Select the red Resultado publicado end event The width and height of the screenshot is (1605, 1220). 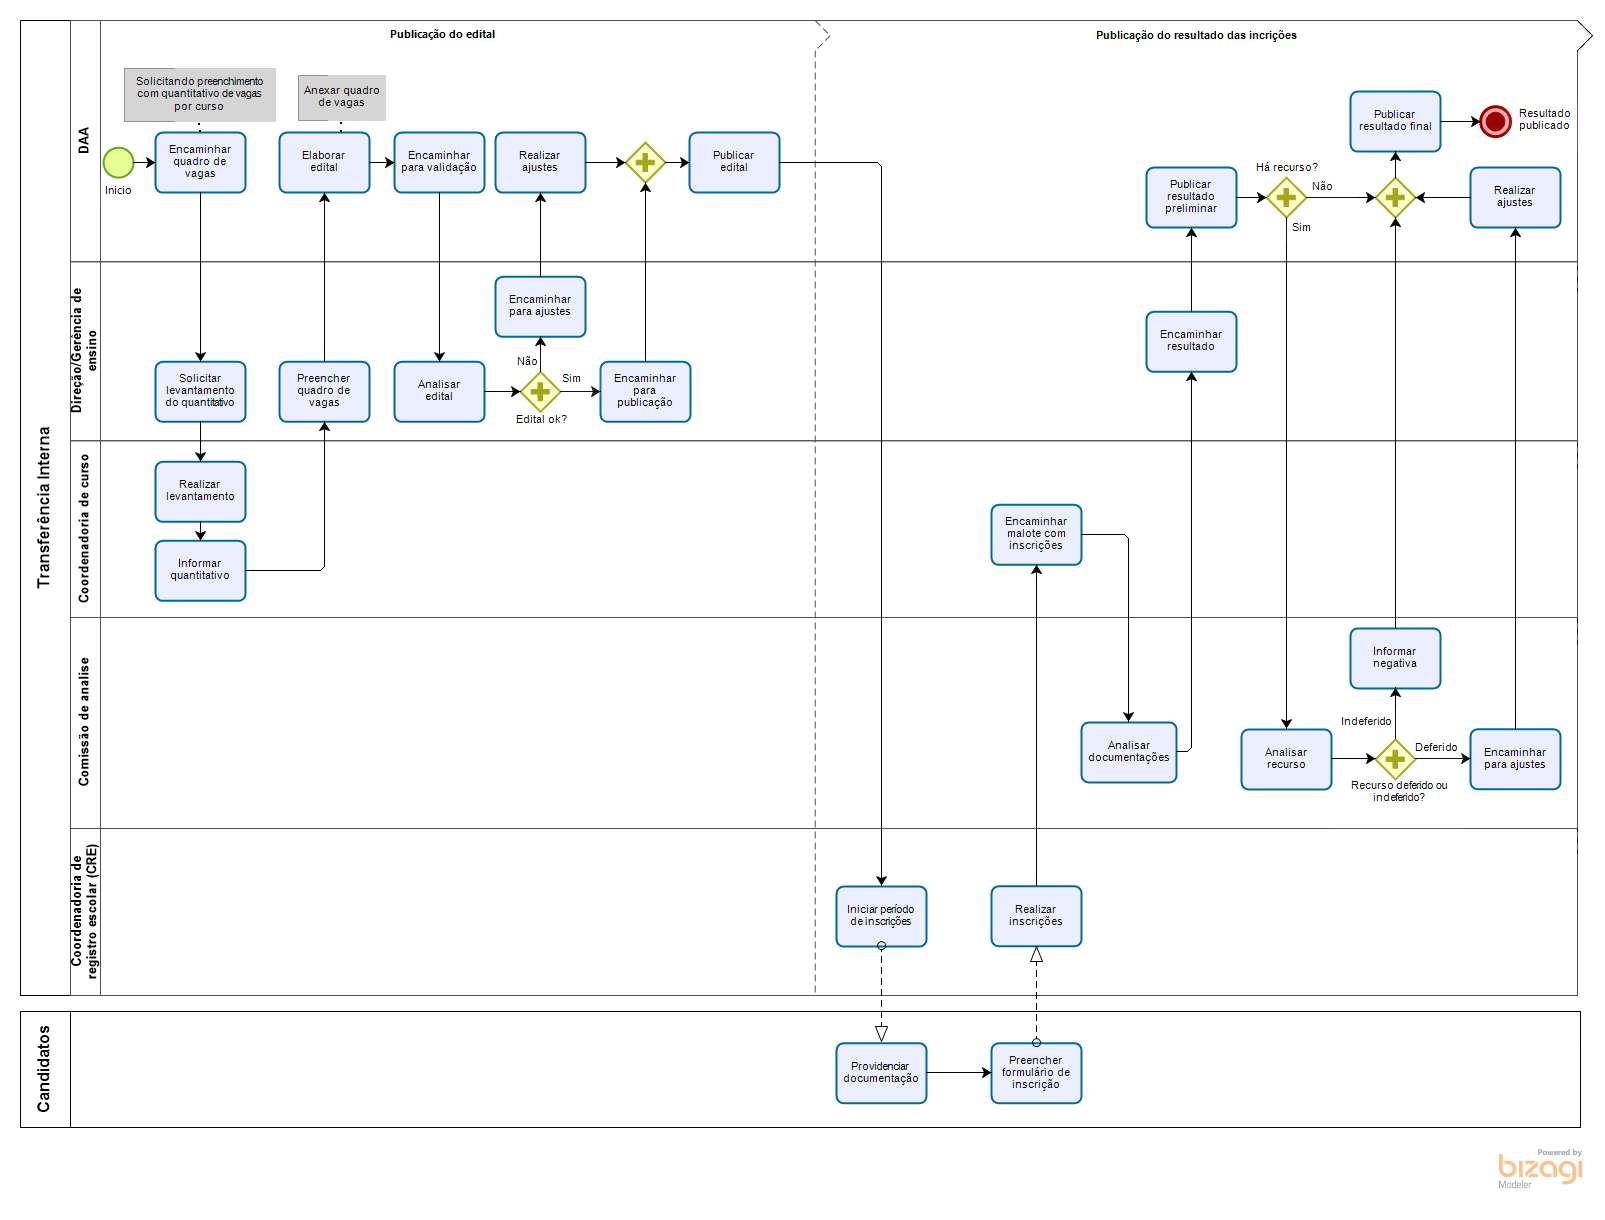[1494, 121]
